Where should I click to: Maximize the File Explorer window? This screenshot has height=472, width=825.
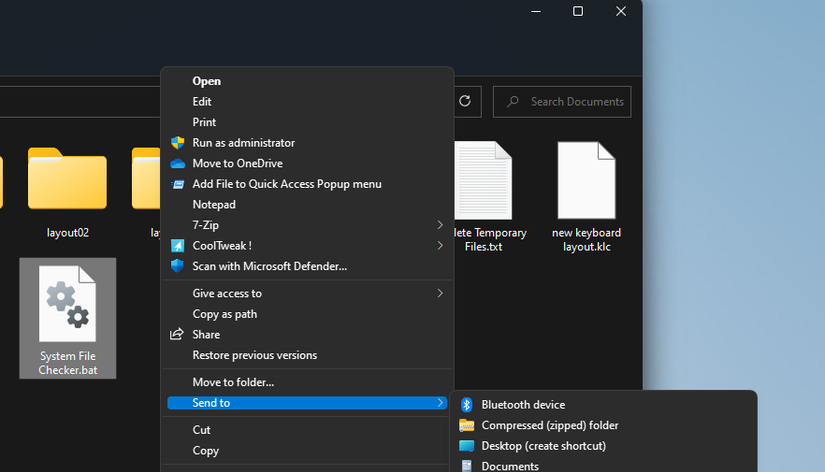coord(578,11)
